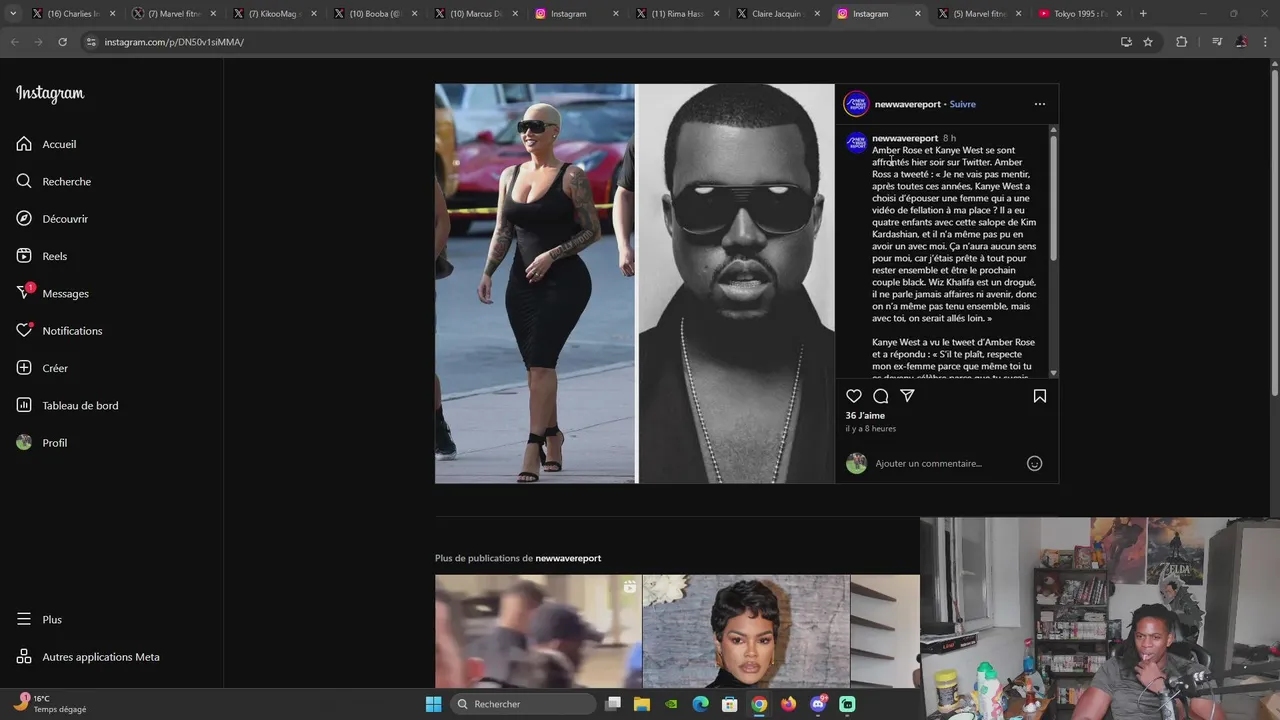
Task: Open the post's three-dot options menu
Action: (x=1040, y=104)
